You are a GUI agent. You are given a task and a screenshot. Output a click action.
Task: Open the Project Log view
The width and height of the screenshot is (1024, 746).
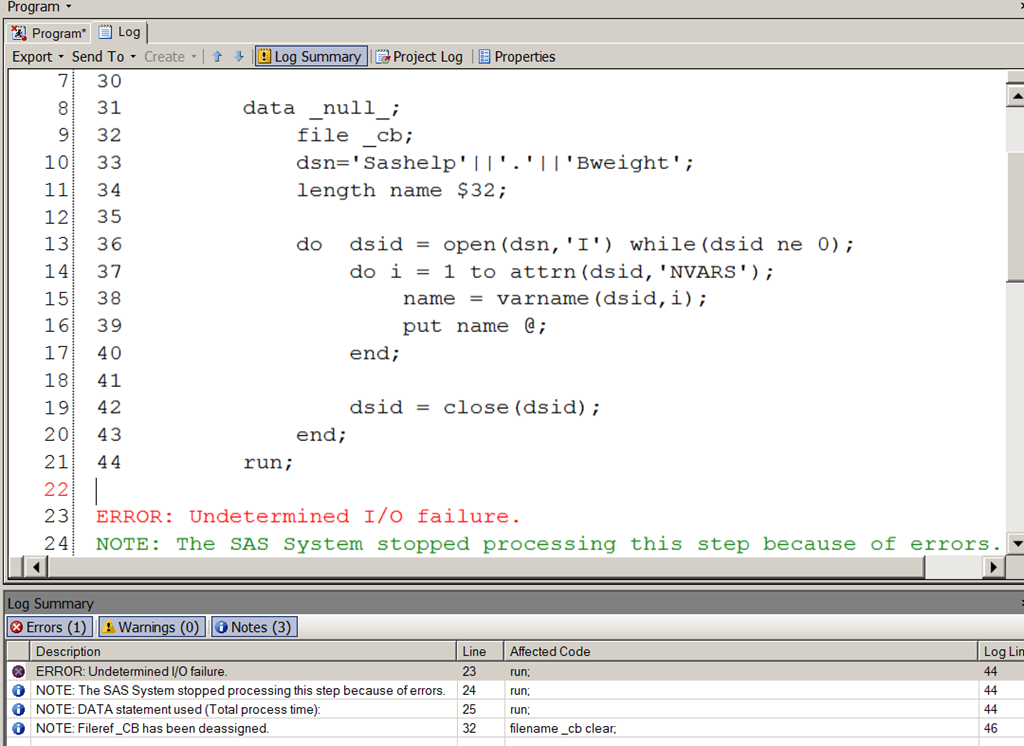(x=419, y=56)
